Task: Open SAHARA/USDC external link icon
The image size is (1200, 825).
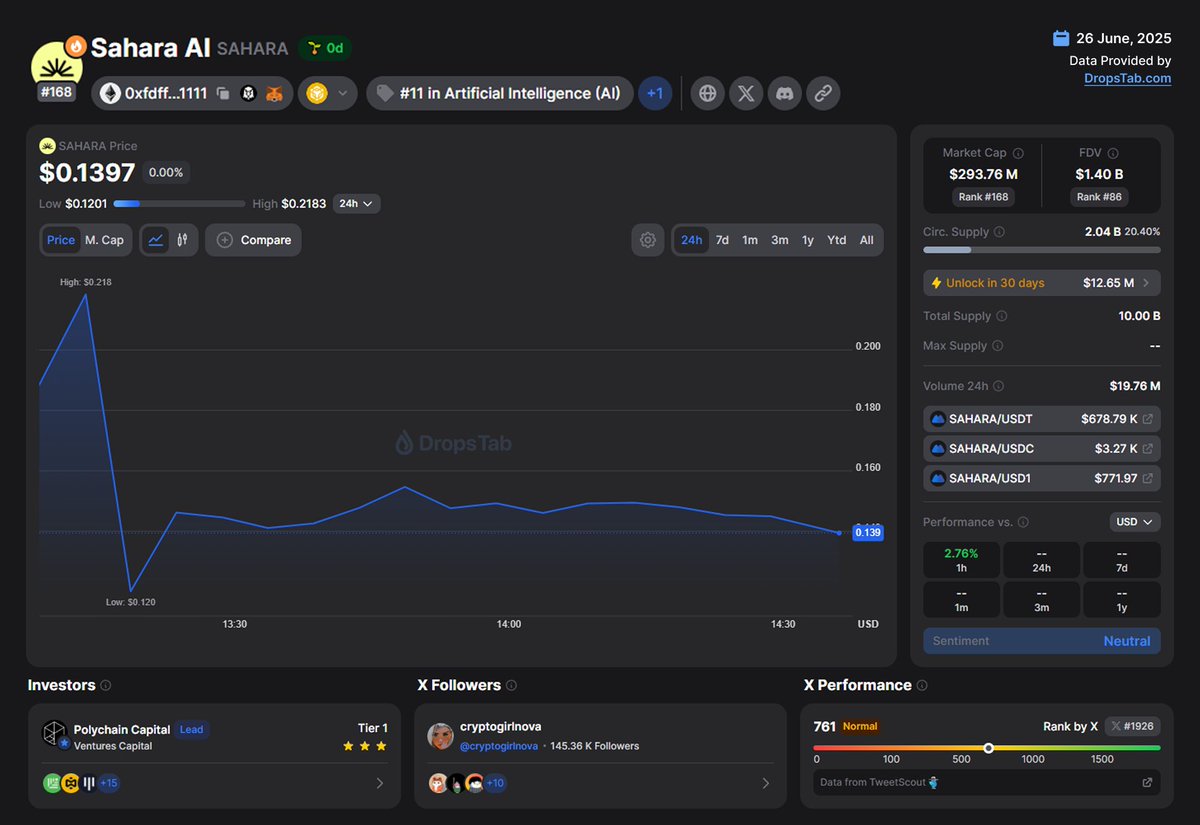Action: [x=1148, y=449]
